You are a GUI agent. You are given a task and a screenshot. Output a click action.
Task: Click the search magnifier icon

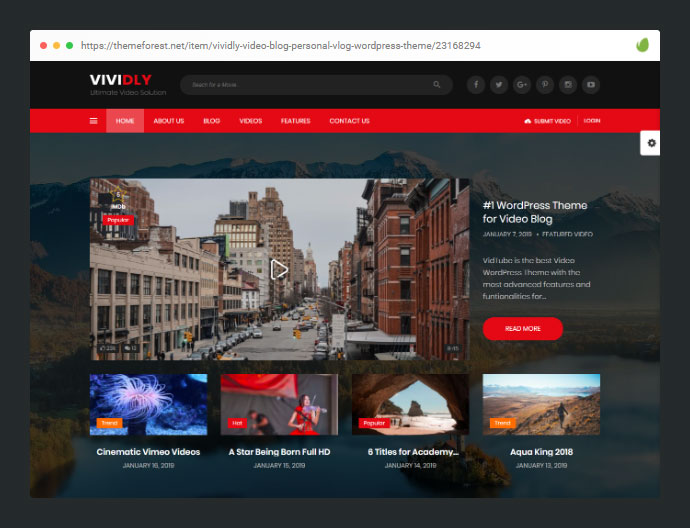pyautogui.click(x=437, y=84)
